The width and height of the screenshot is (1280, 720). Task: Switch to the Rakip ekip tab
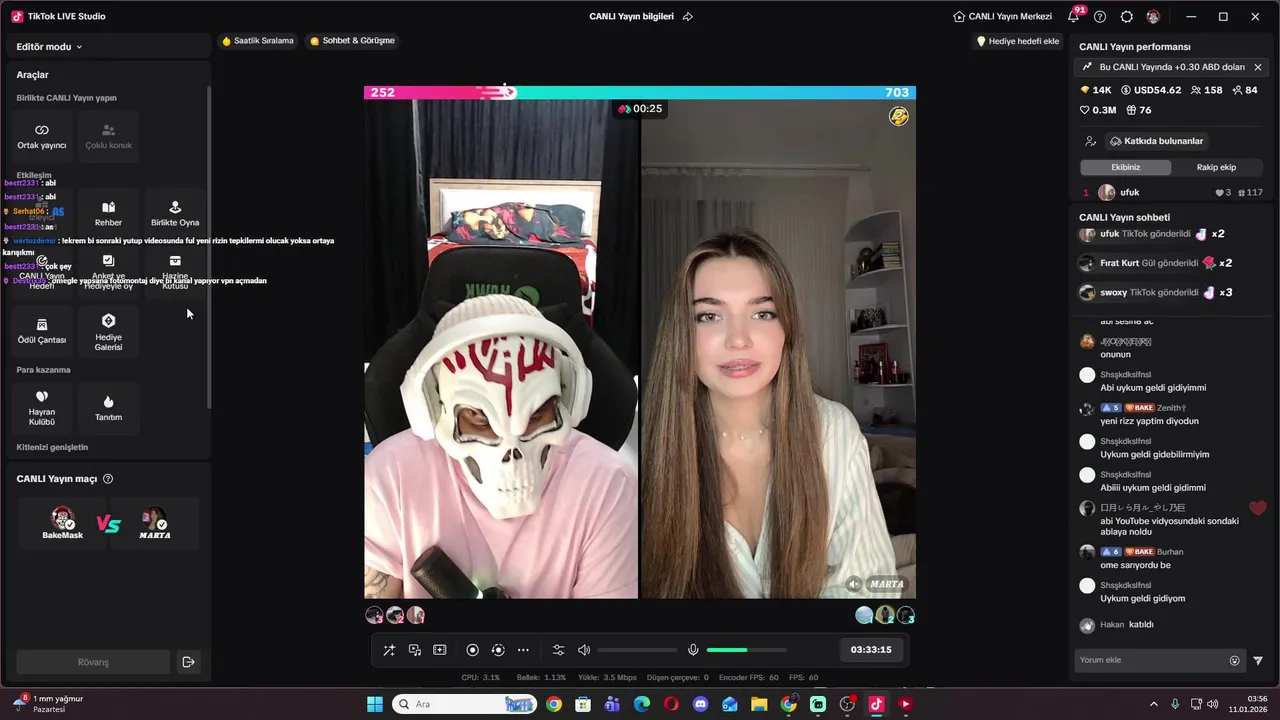click(1216, 167)
